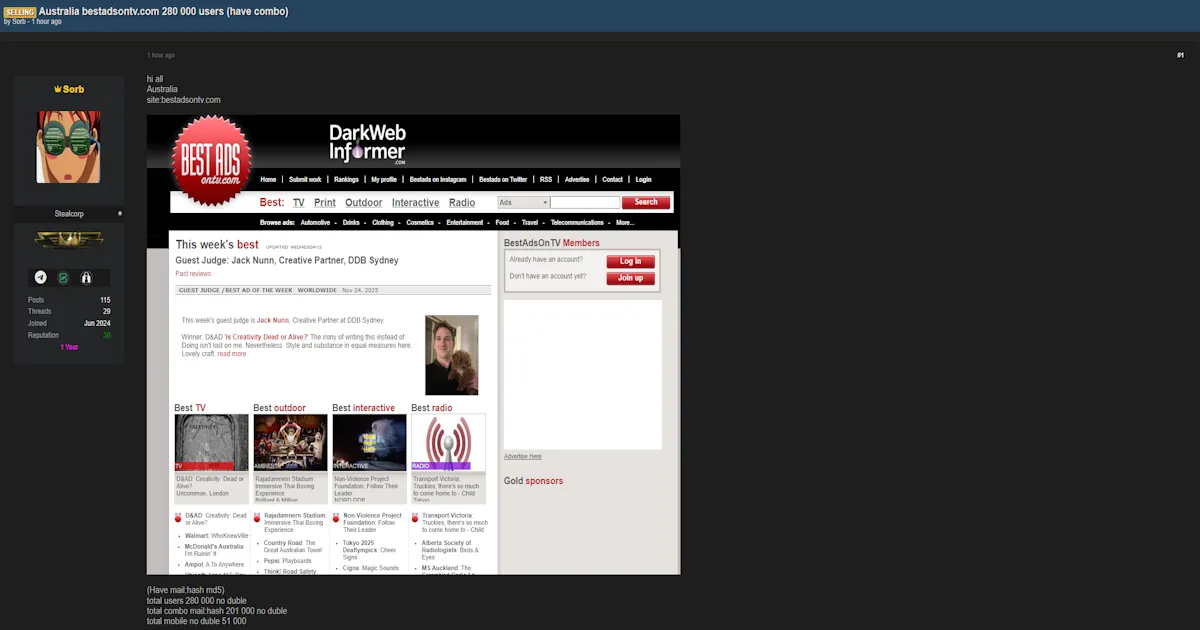Click the padlock contact icon in profile
This screenshot has height=630, width=1200.
click(x=86, y=278)
